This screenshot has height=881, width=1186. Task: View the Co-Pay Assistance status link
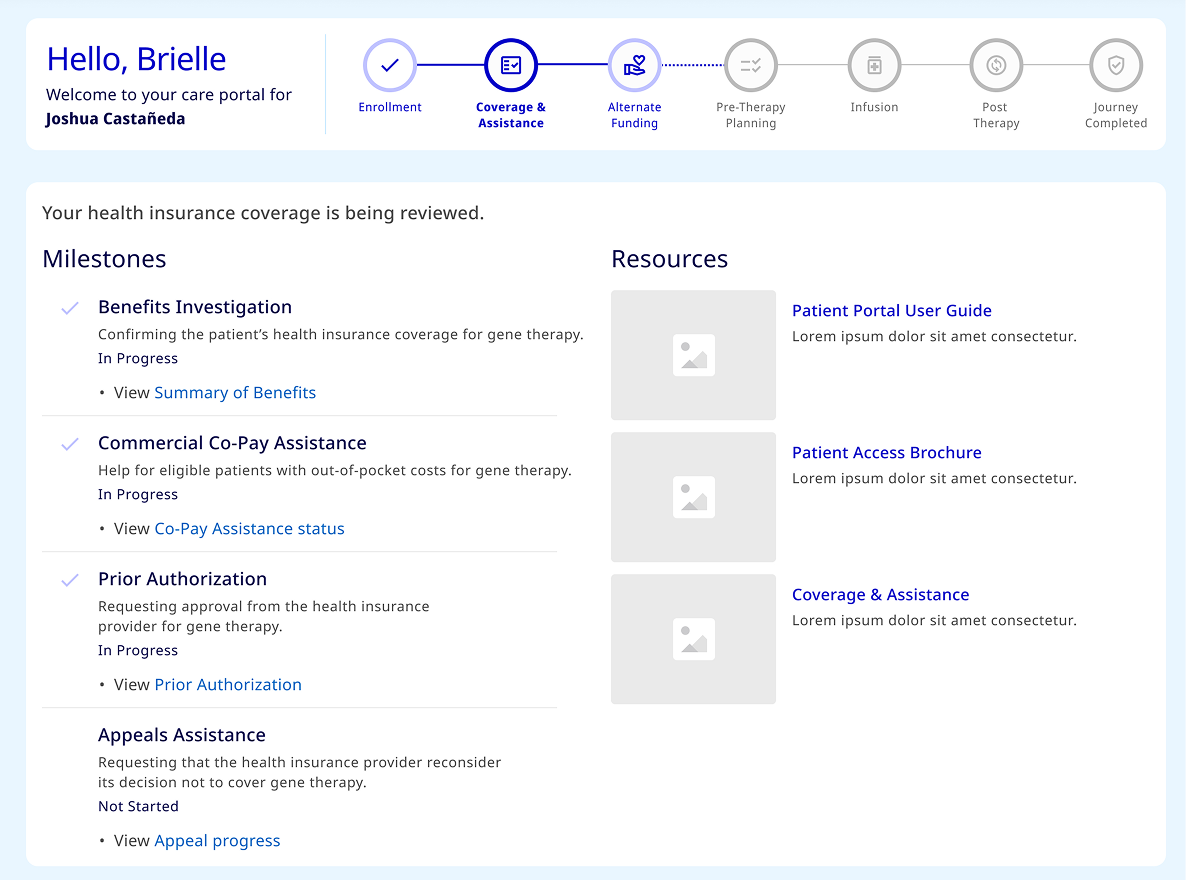click(x=249, y=528)
